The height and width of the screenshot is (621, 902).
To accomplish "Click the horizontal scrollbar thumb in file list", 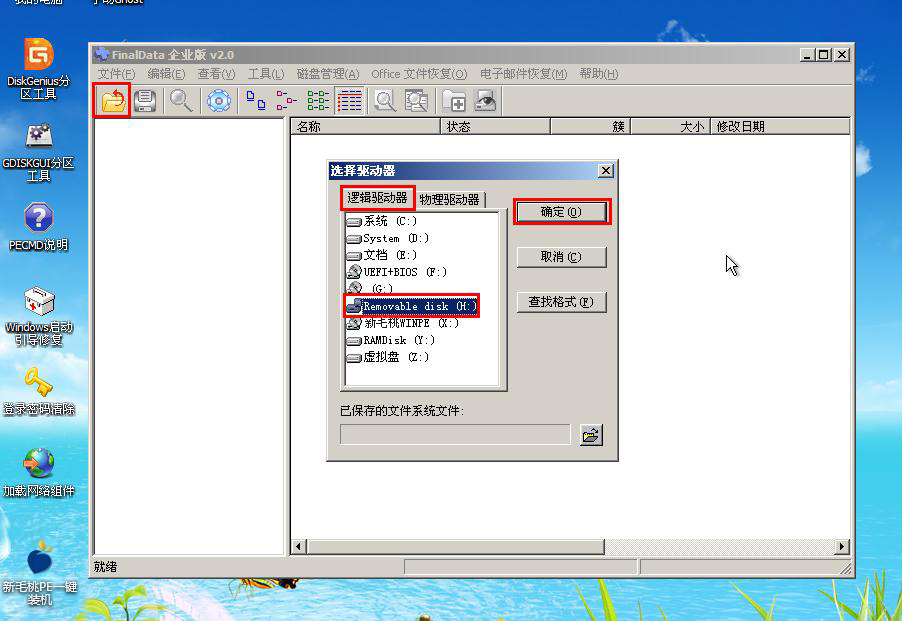I will coord(455,546).
